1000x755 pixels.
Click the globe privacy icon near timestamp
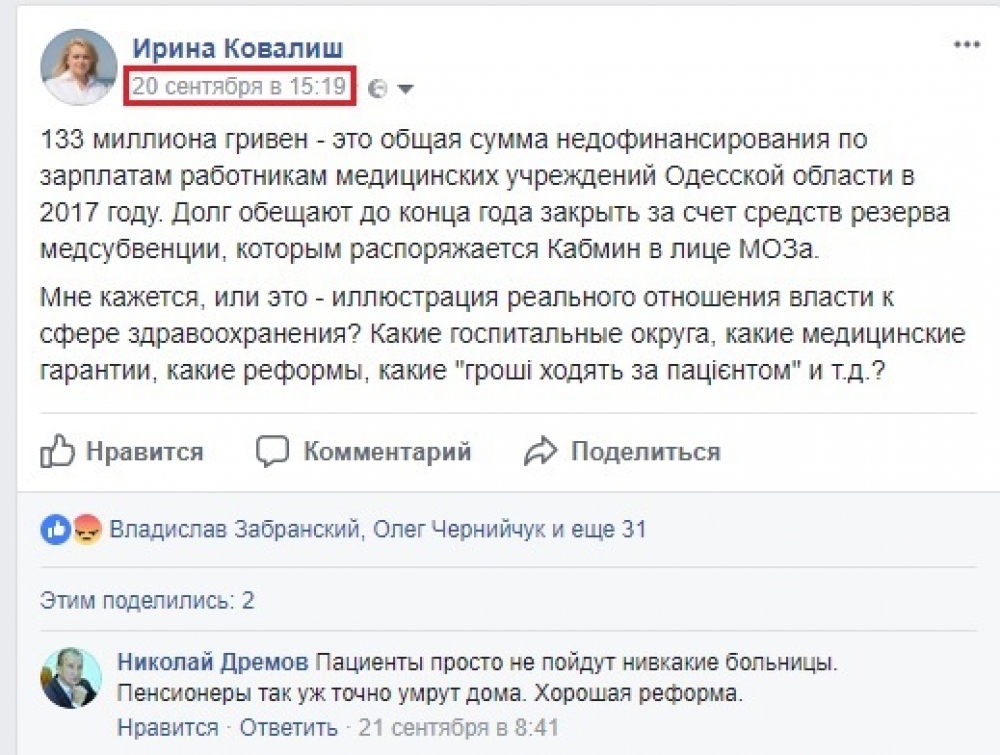378,89
